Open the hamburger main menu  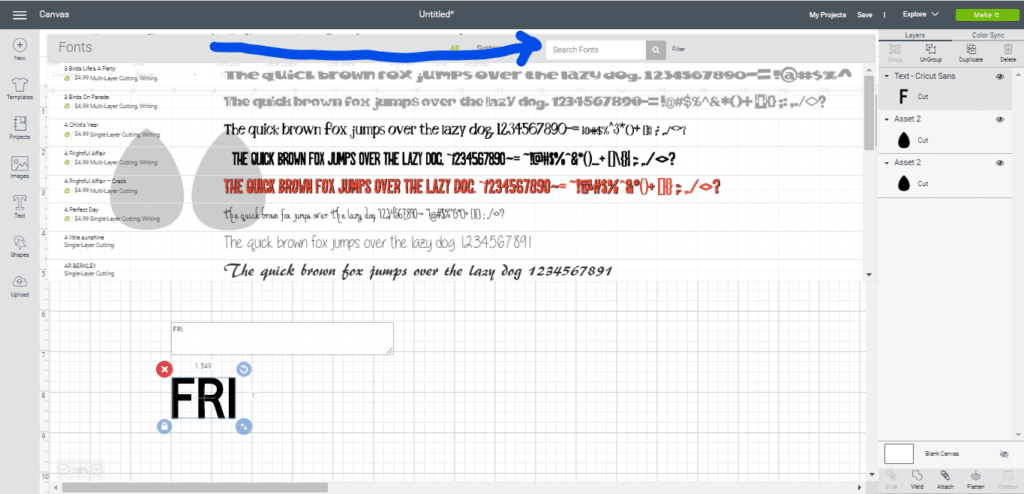coord(19,15)
